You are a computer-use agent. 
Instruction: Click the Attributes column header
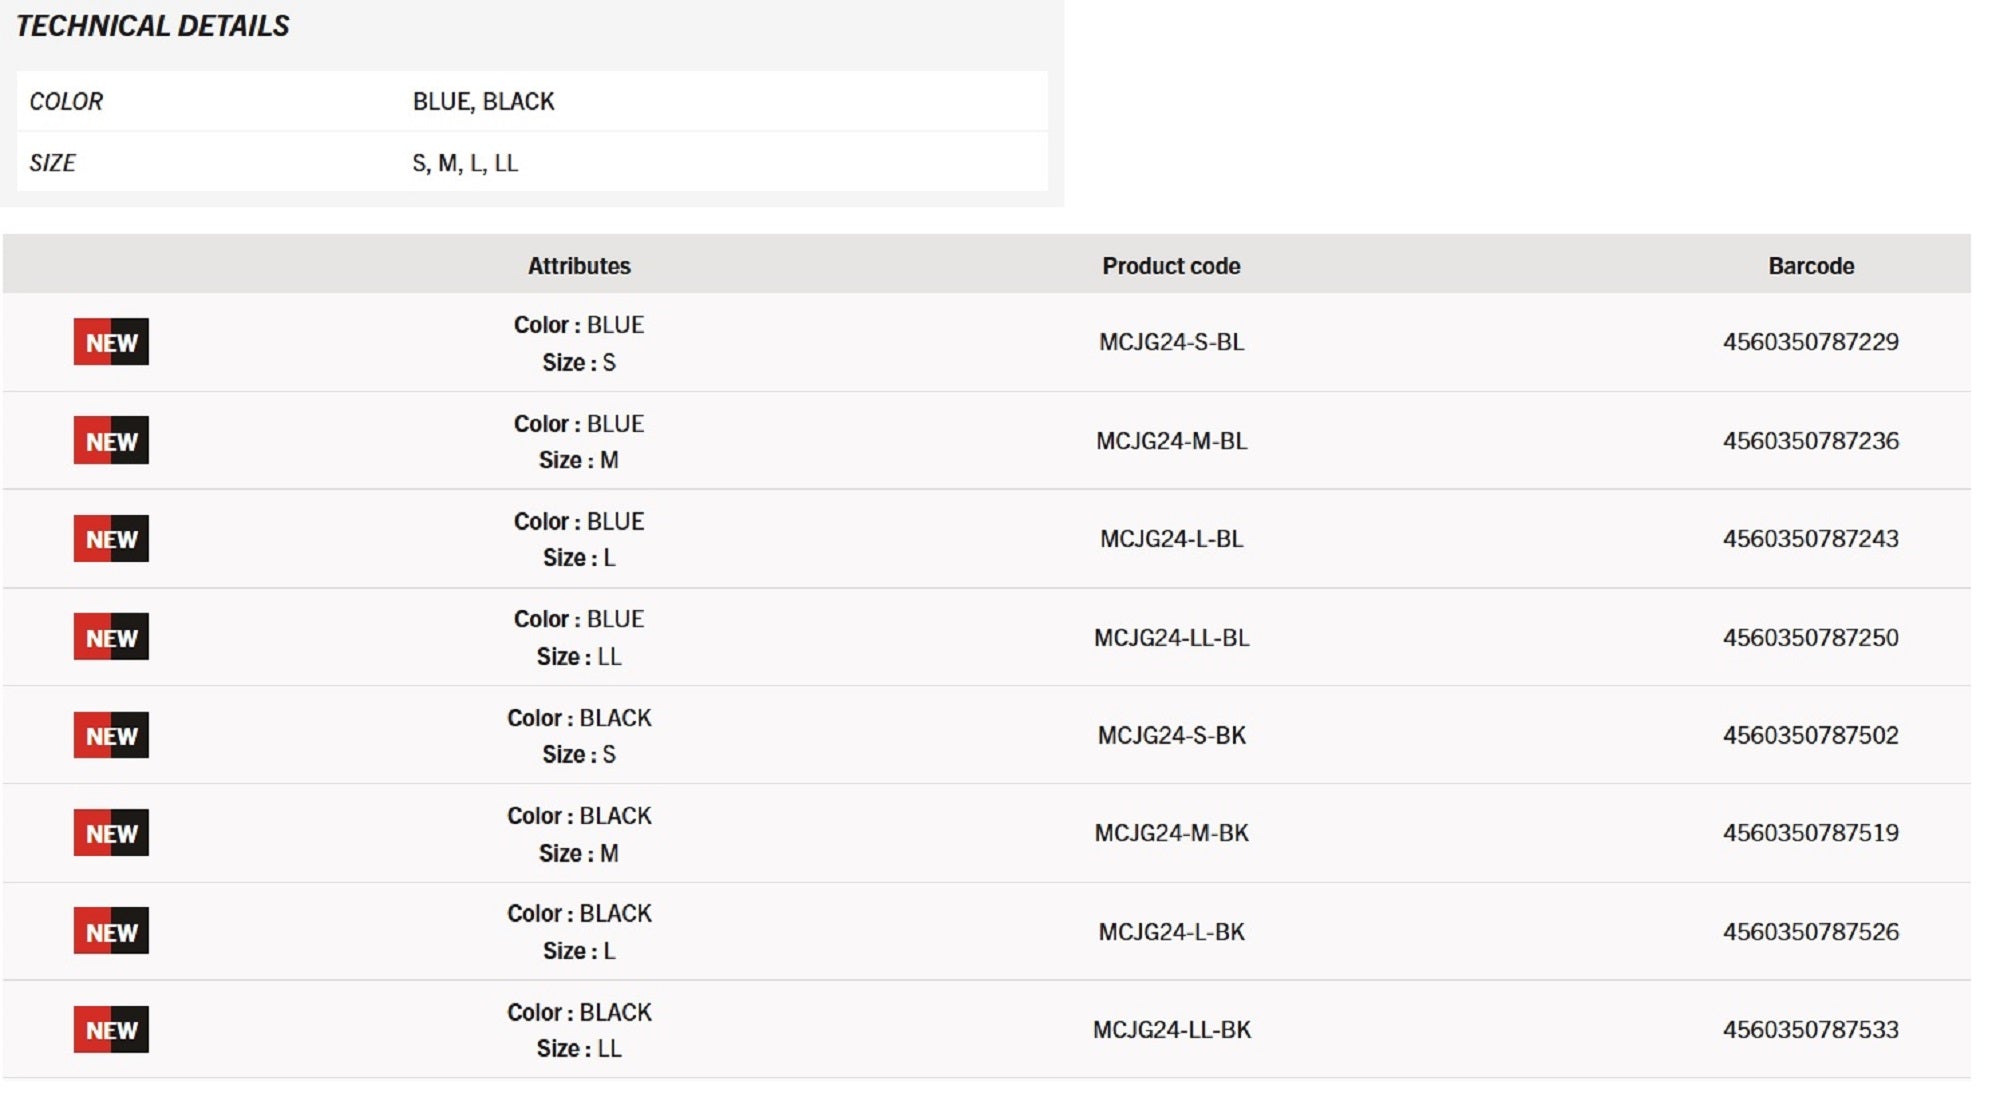point(579,266)
